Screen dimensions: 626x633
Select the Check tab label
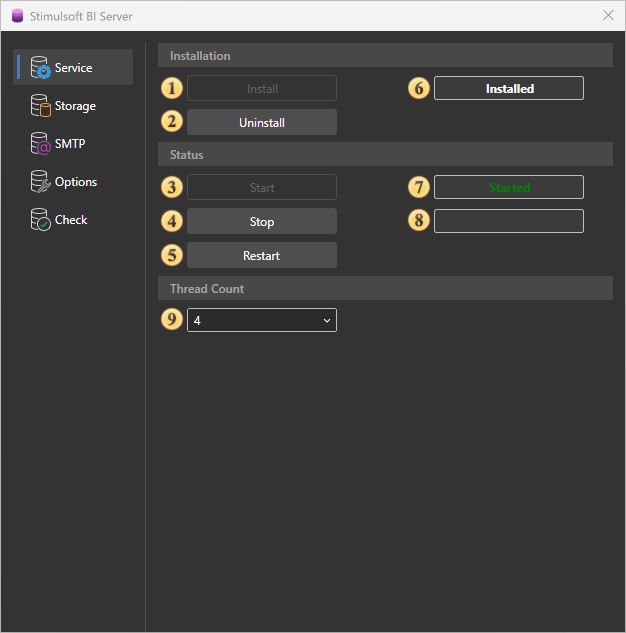(71, 220)
